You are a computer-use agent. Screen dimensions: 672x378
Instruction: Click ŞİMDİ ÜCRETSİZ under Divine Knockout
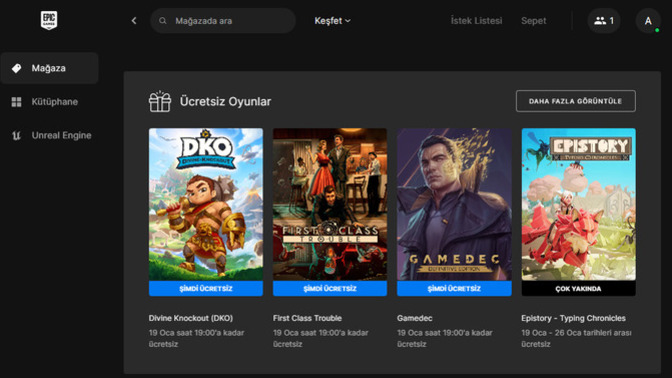206,288
